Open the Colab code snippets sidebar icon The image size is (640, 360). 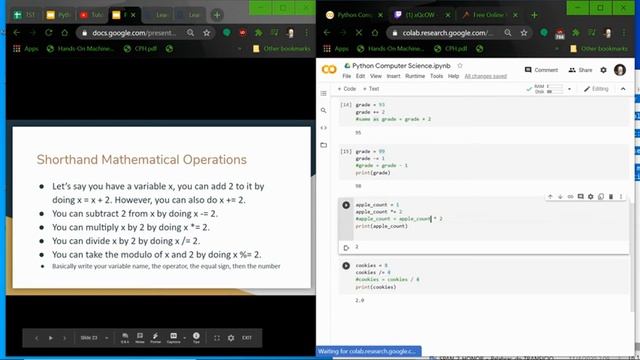pos(324,128)
